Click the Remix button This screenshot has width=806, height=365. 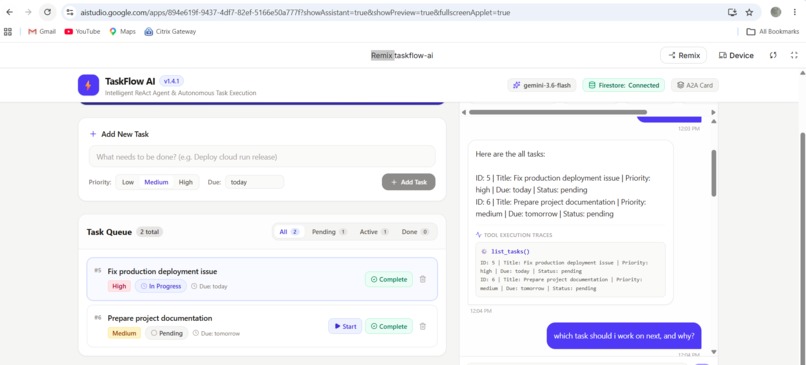684,56
